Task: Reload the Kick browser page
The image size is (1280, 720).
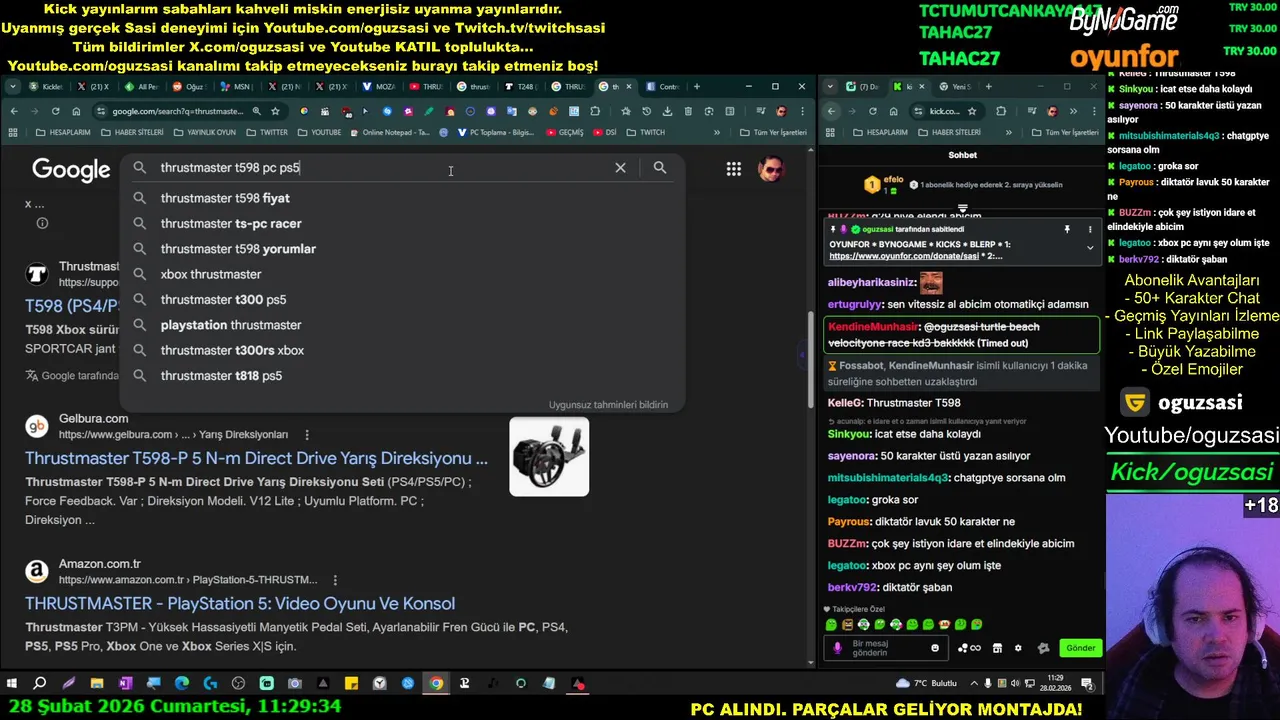Action: coord(873,111)
